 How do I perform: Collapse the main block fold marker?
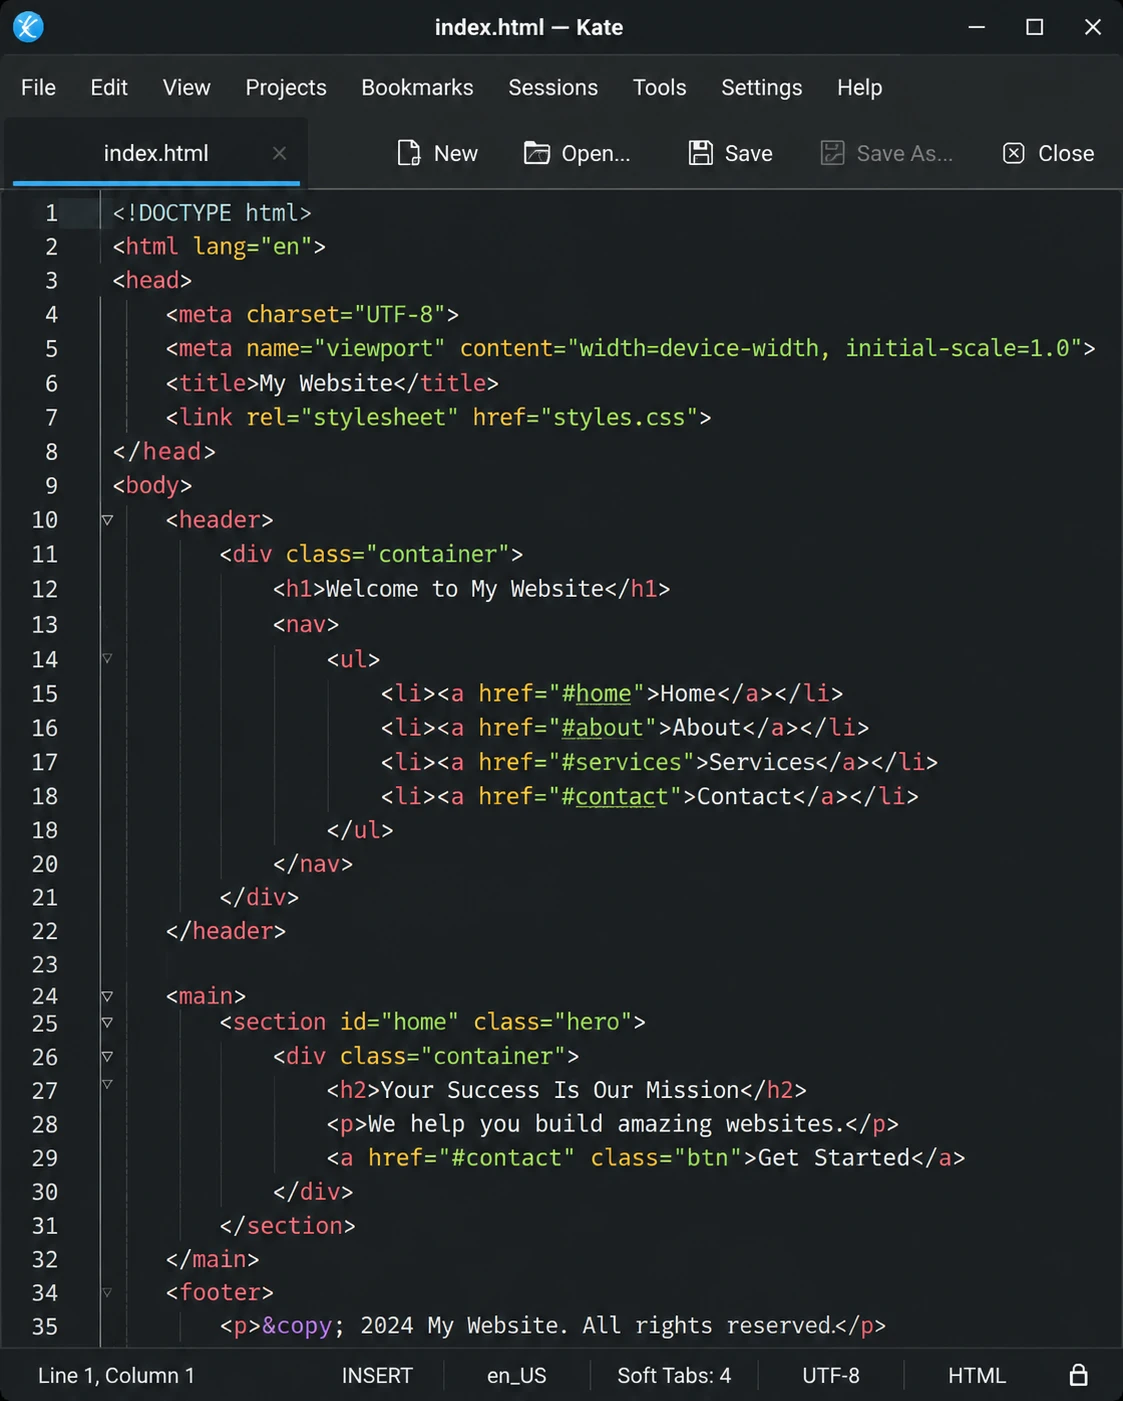point(107,996)
